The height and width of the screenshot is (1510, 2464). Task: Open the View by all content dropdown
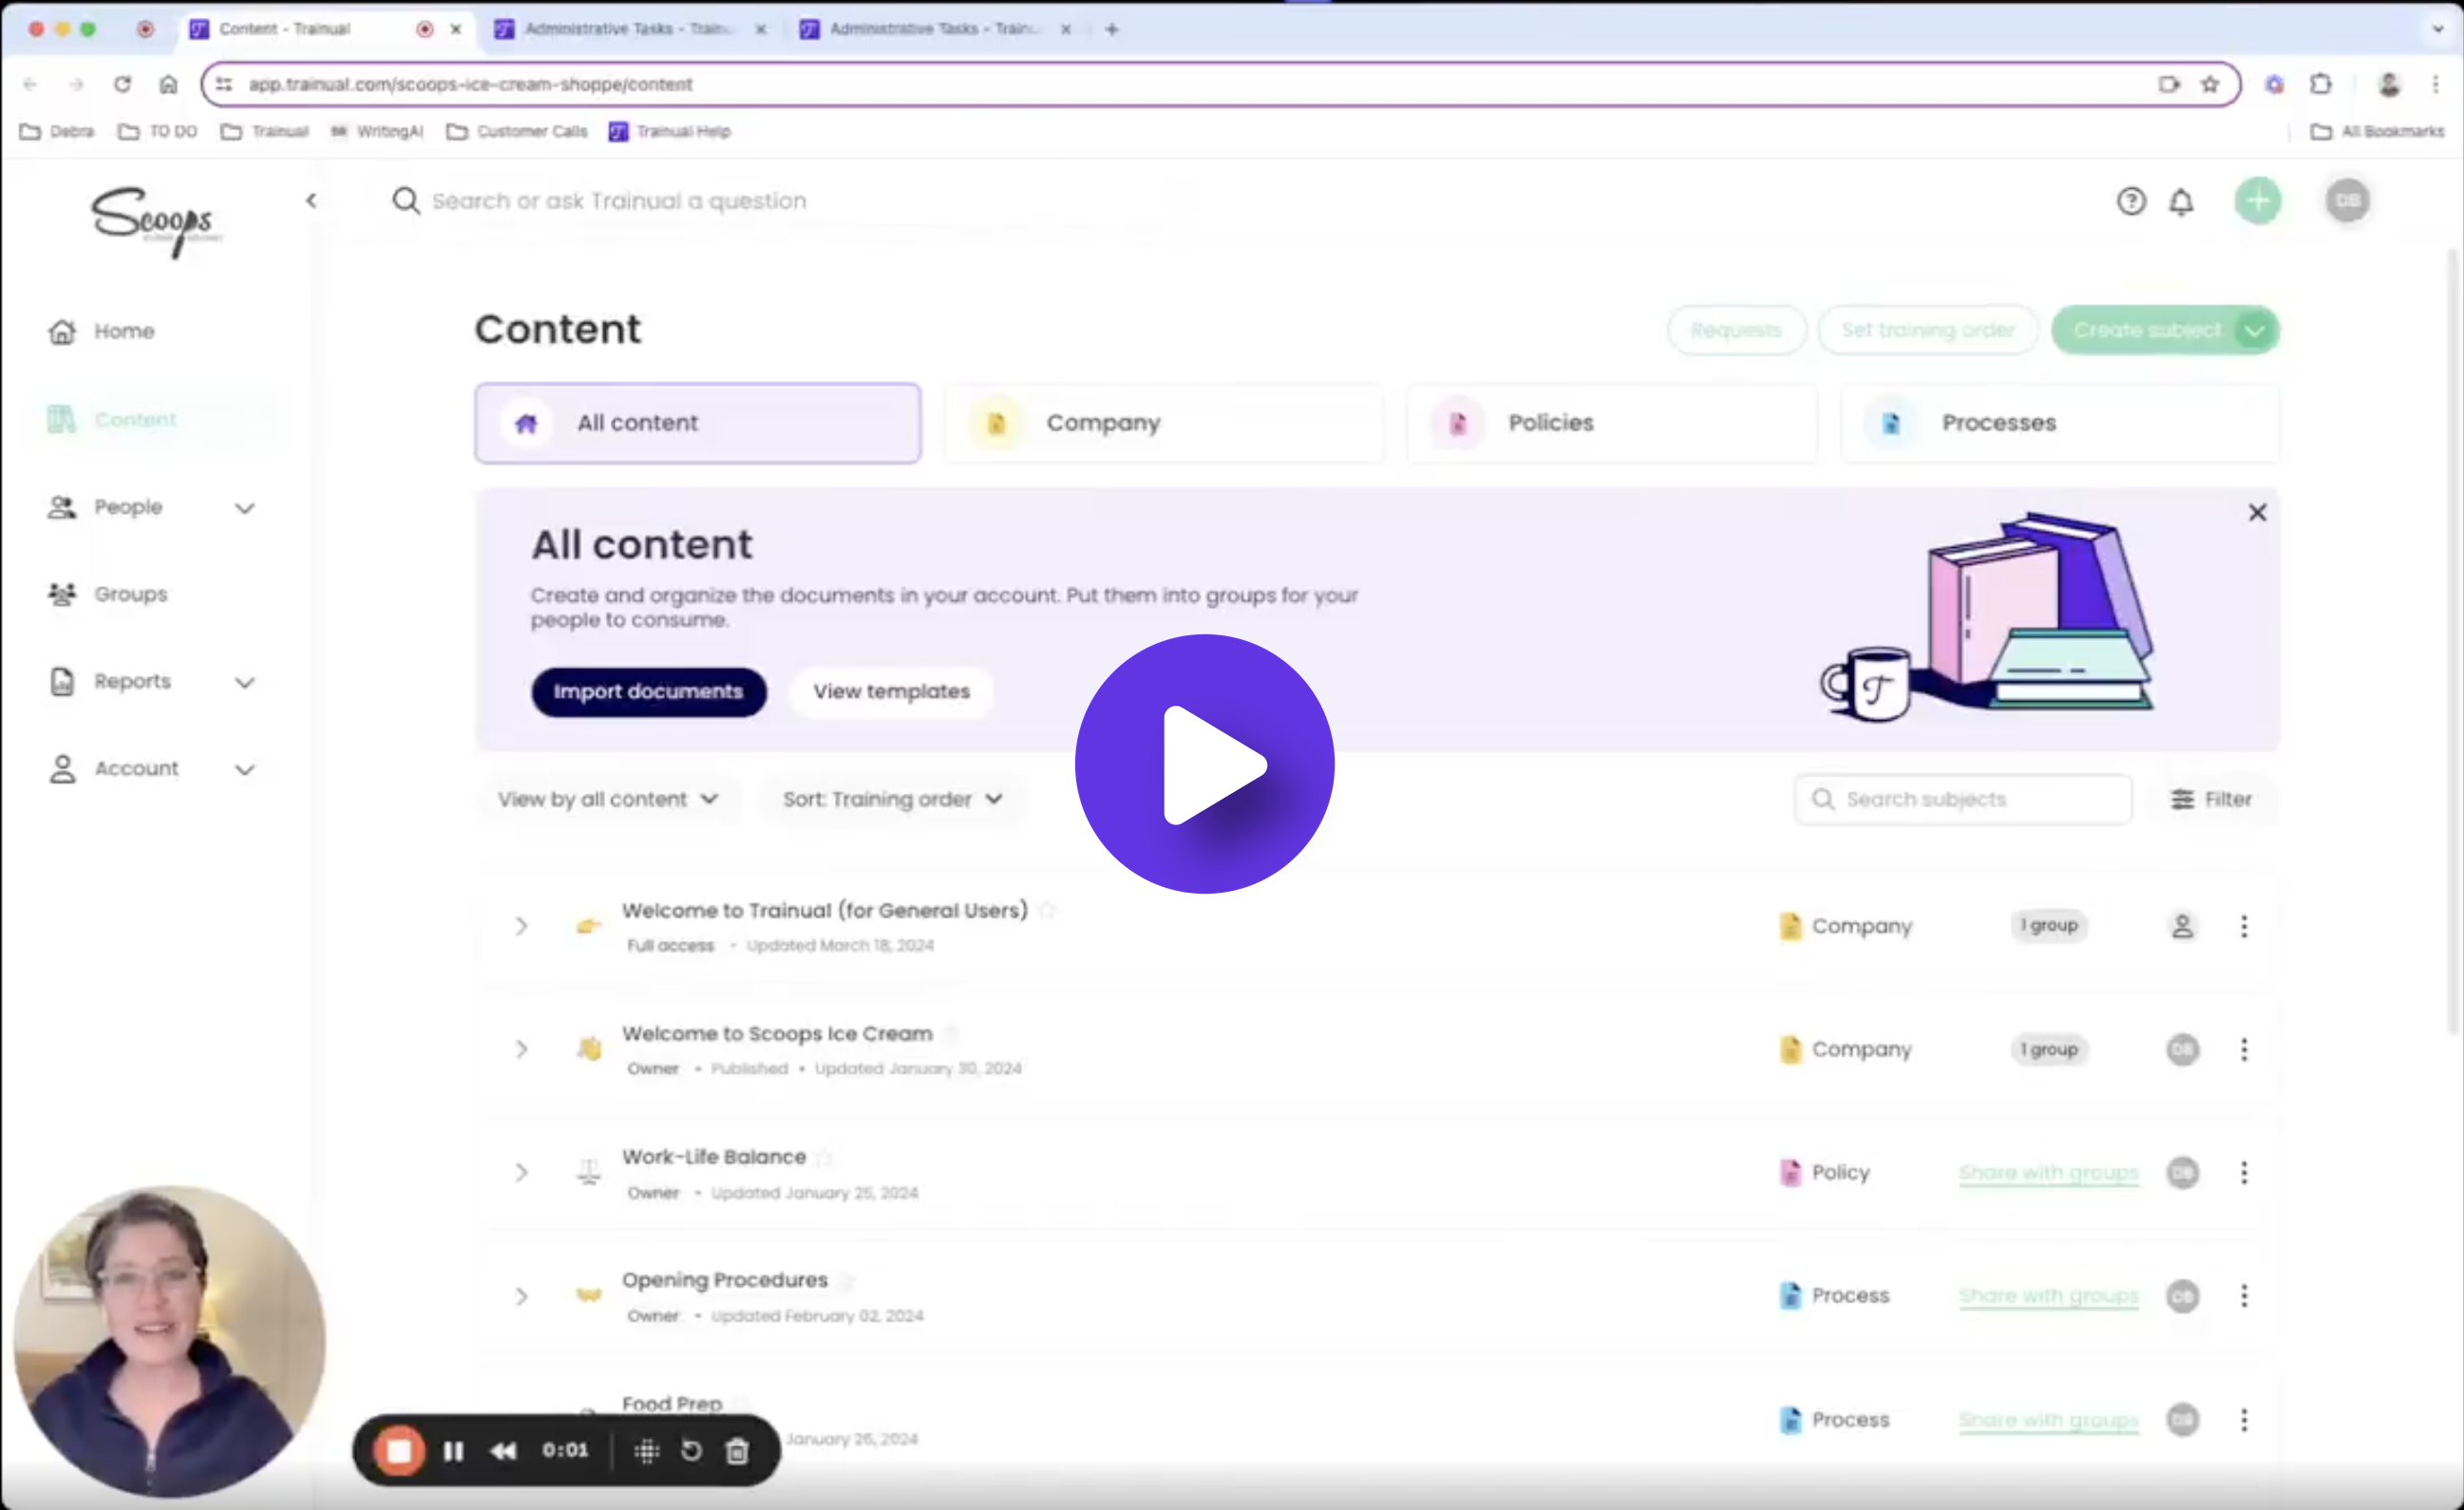608,800
